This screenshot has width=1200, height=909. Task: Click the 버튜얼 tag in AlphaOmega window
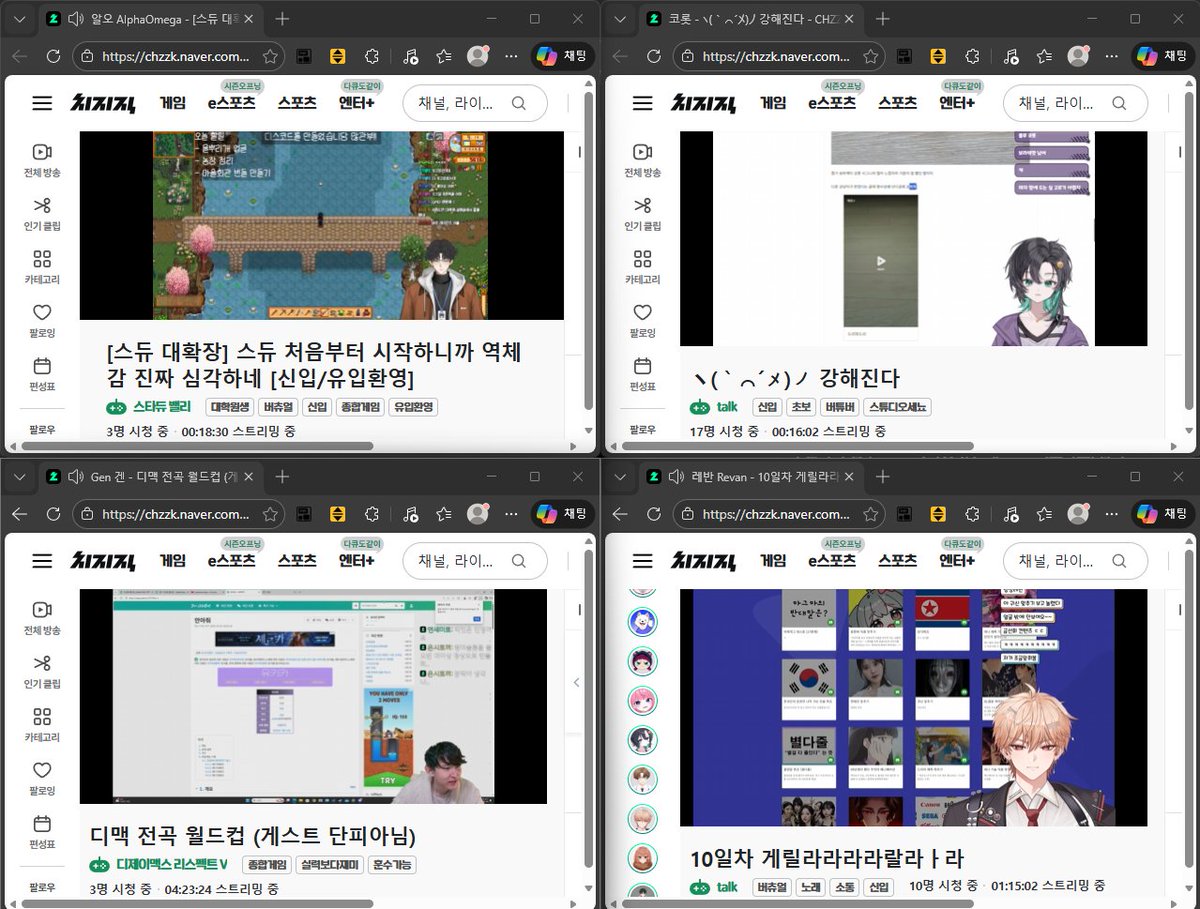277,407
